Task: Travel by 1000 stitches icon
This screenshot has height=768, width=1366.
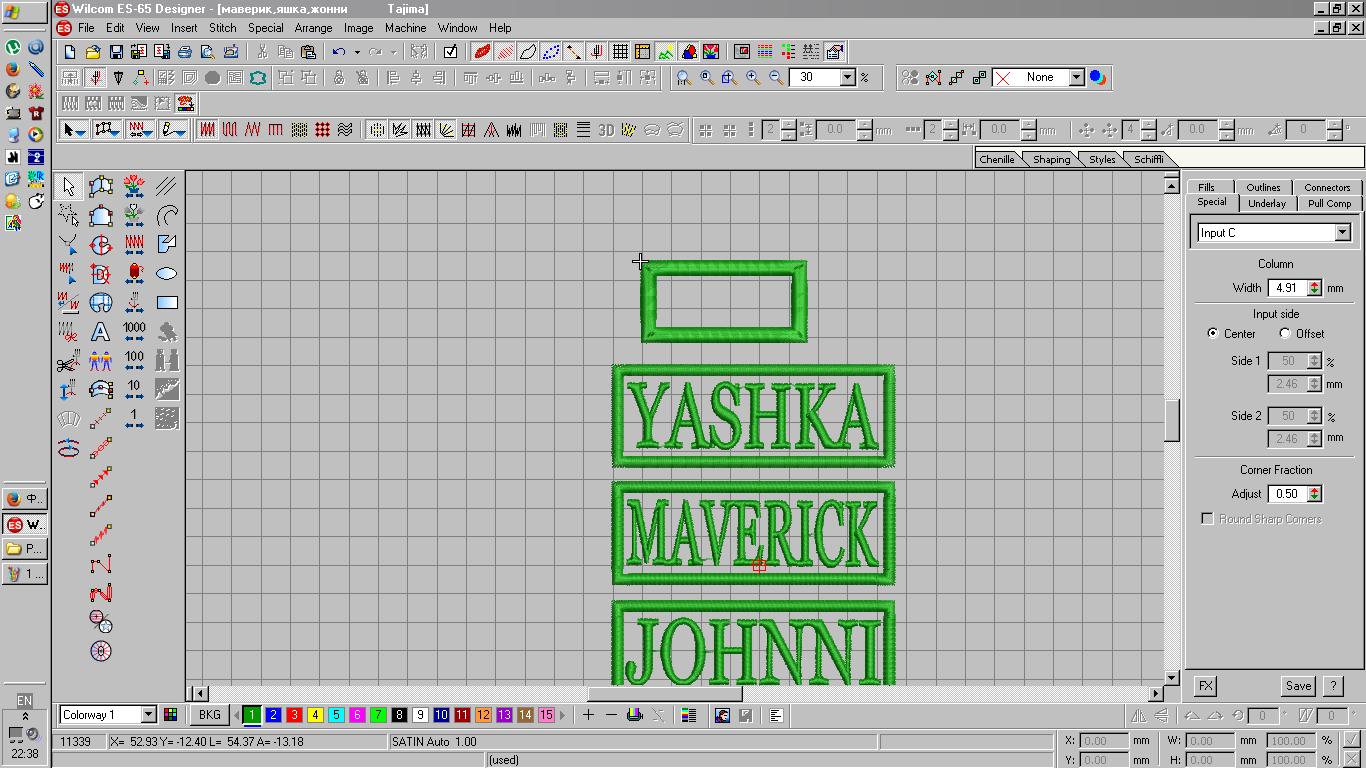Action: pos(134,332)
